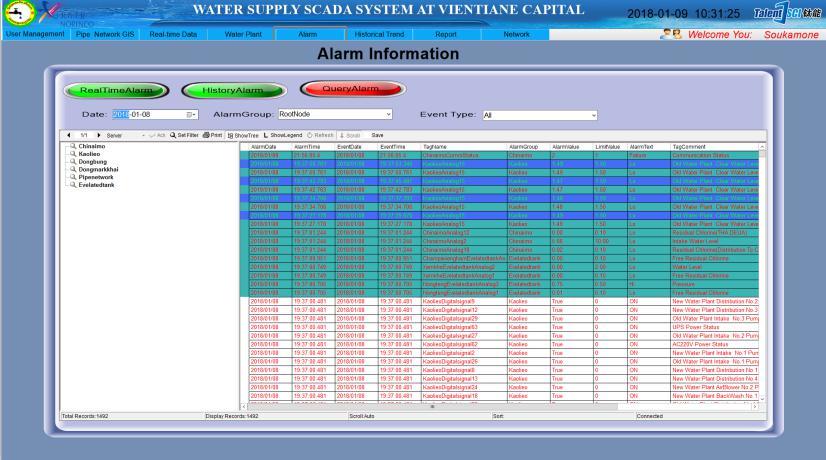Image resolution: width=826 pixels, height=460 pixels.
Task: Select the Alarm tab
Action: (308, 34)
